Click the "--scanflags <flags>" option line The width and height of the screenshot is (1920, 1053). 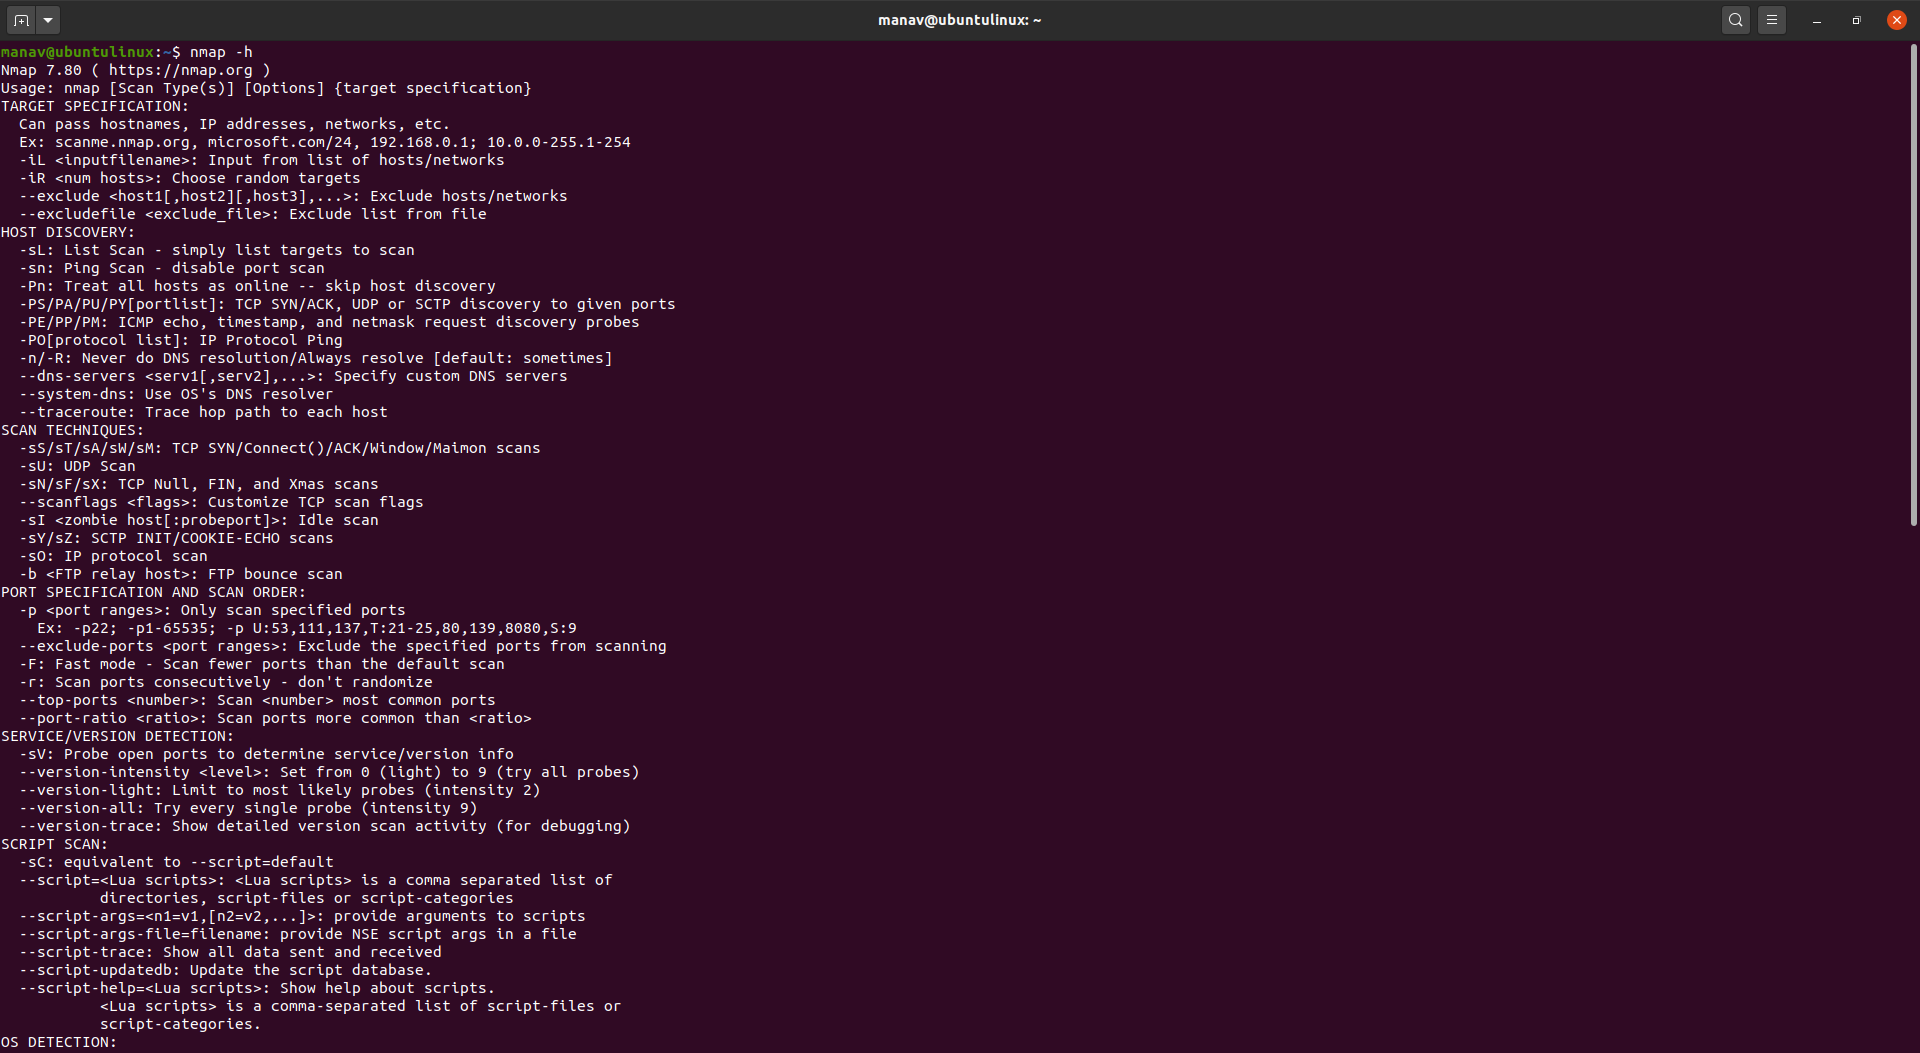[221, 502]
